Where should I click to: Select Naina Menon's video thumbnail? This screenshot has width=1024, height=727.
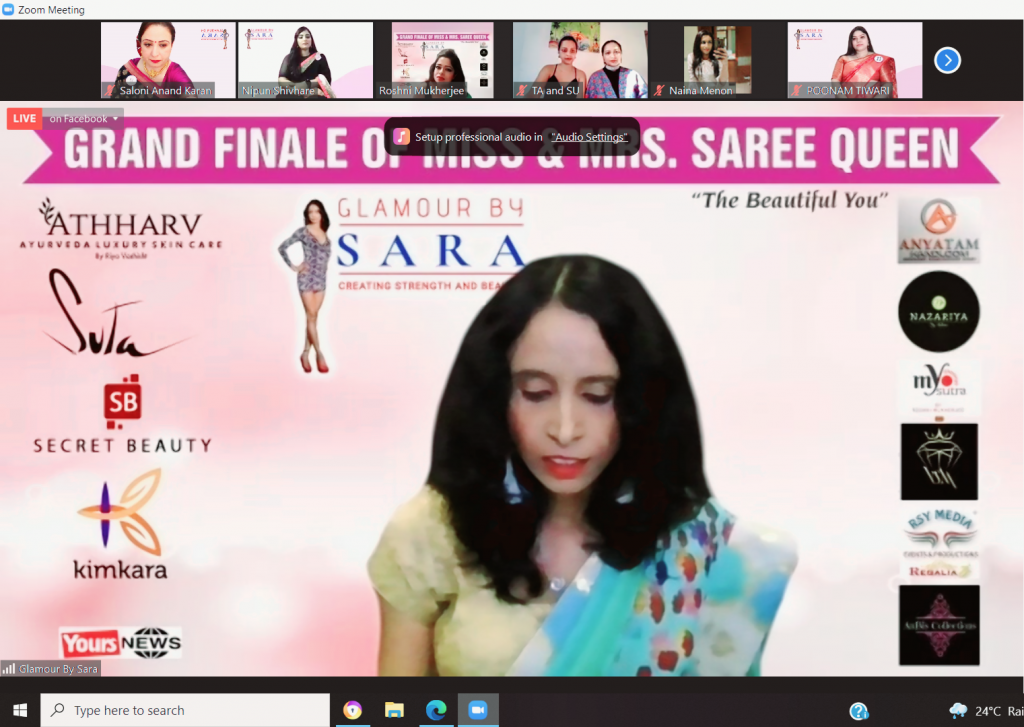[718, 60]
